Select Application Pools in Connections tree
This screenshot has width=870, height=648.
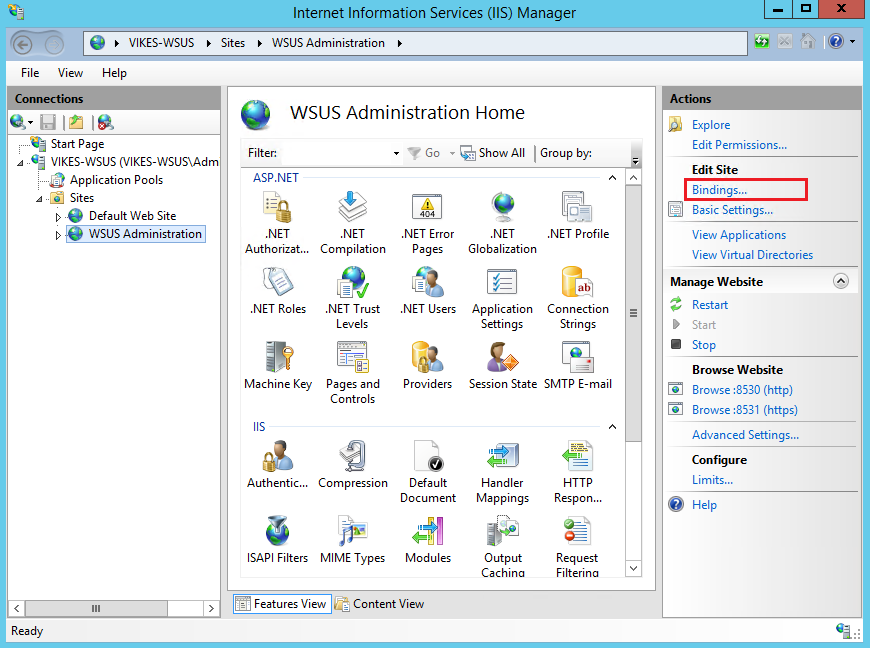pos(116,180)
